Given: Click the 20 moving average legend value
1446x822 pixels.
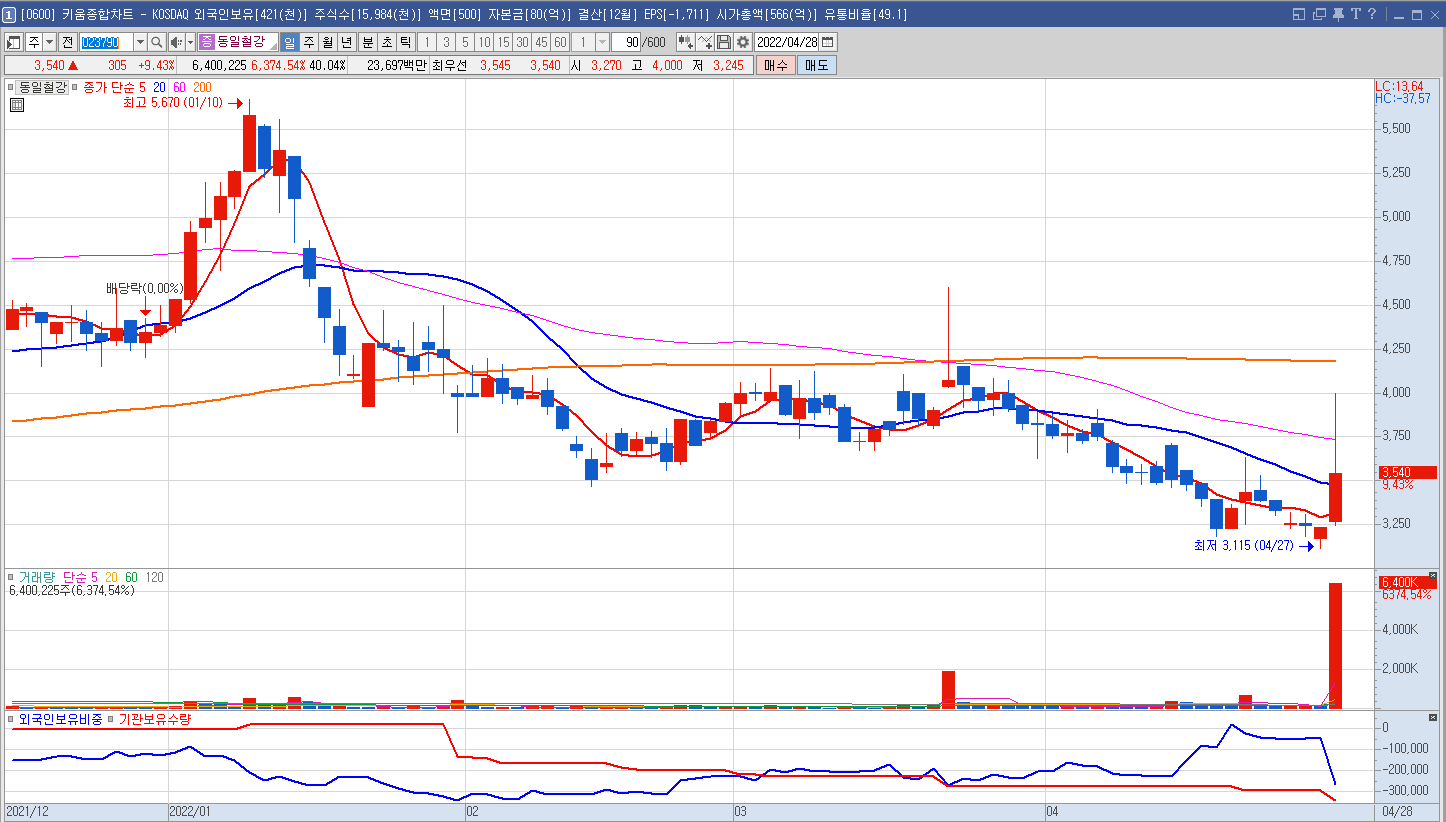Looking at the screenshot, I should [x=158, y=87].
